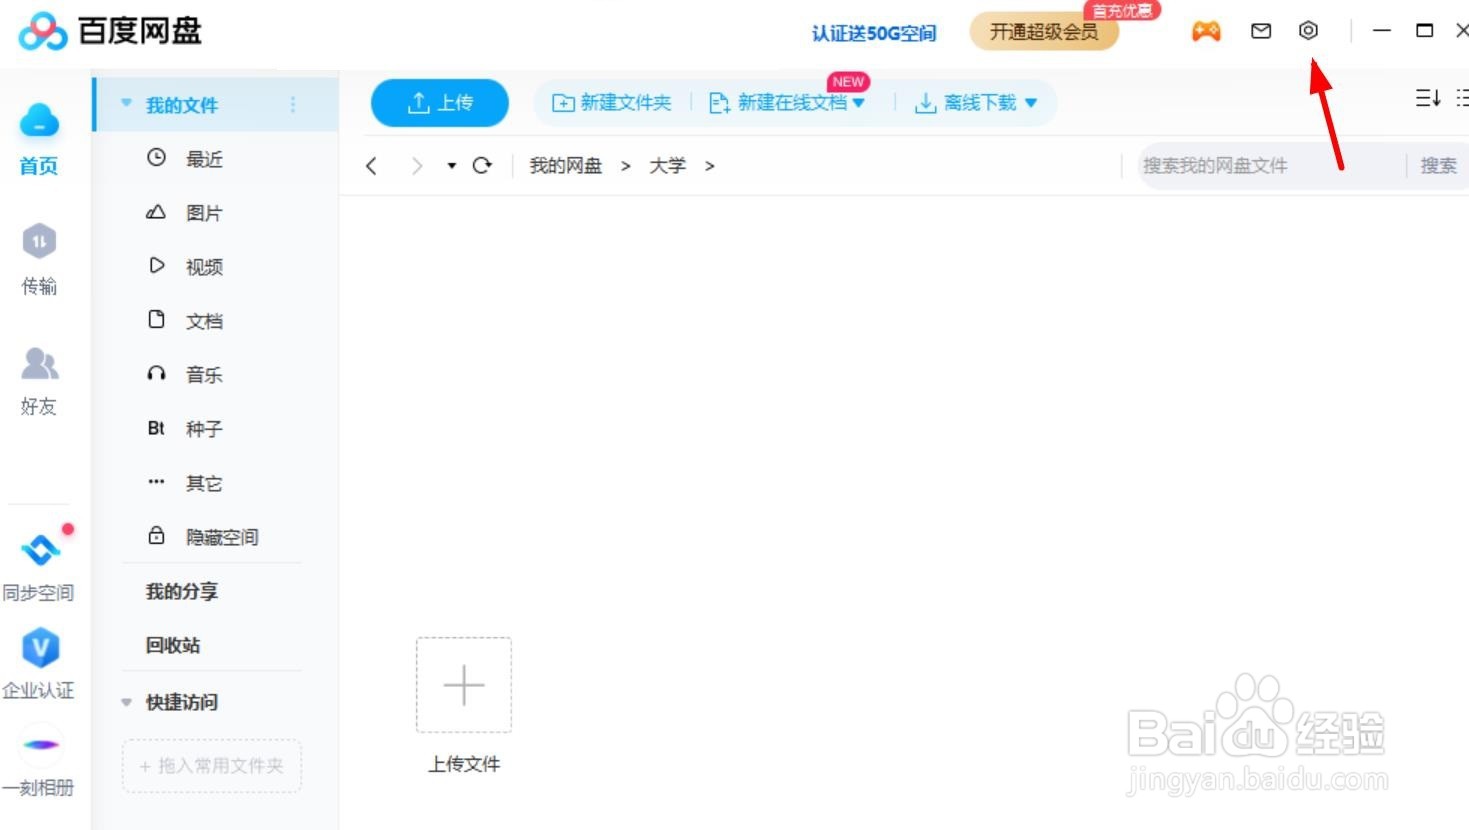This screenshot has height=830, width=1469.
Task: Switch to 我的分享 shares section
Action: tap(180, 591)
